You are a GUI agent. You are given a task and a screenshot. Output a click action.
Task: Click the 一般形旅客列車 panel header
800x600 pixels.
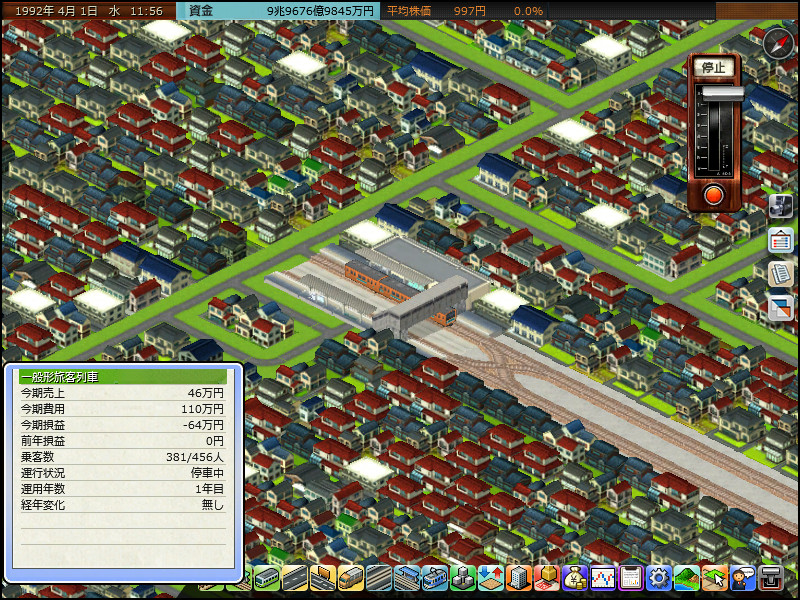click(123, 377)
